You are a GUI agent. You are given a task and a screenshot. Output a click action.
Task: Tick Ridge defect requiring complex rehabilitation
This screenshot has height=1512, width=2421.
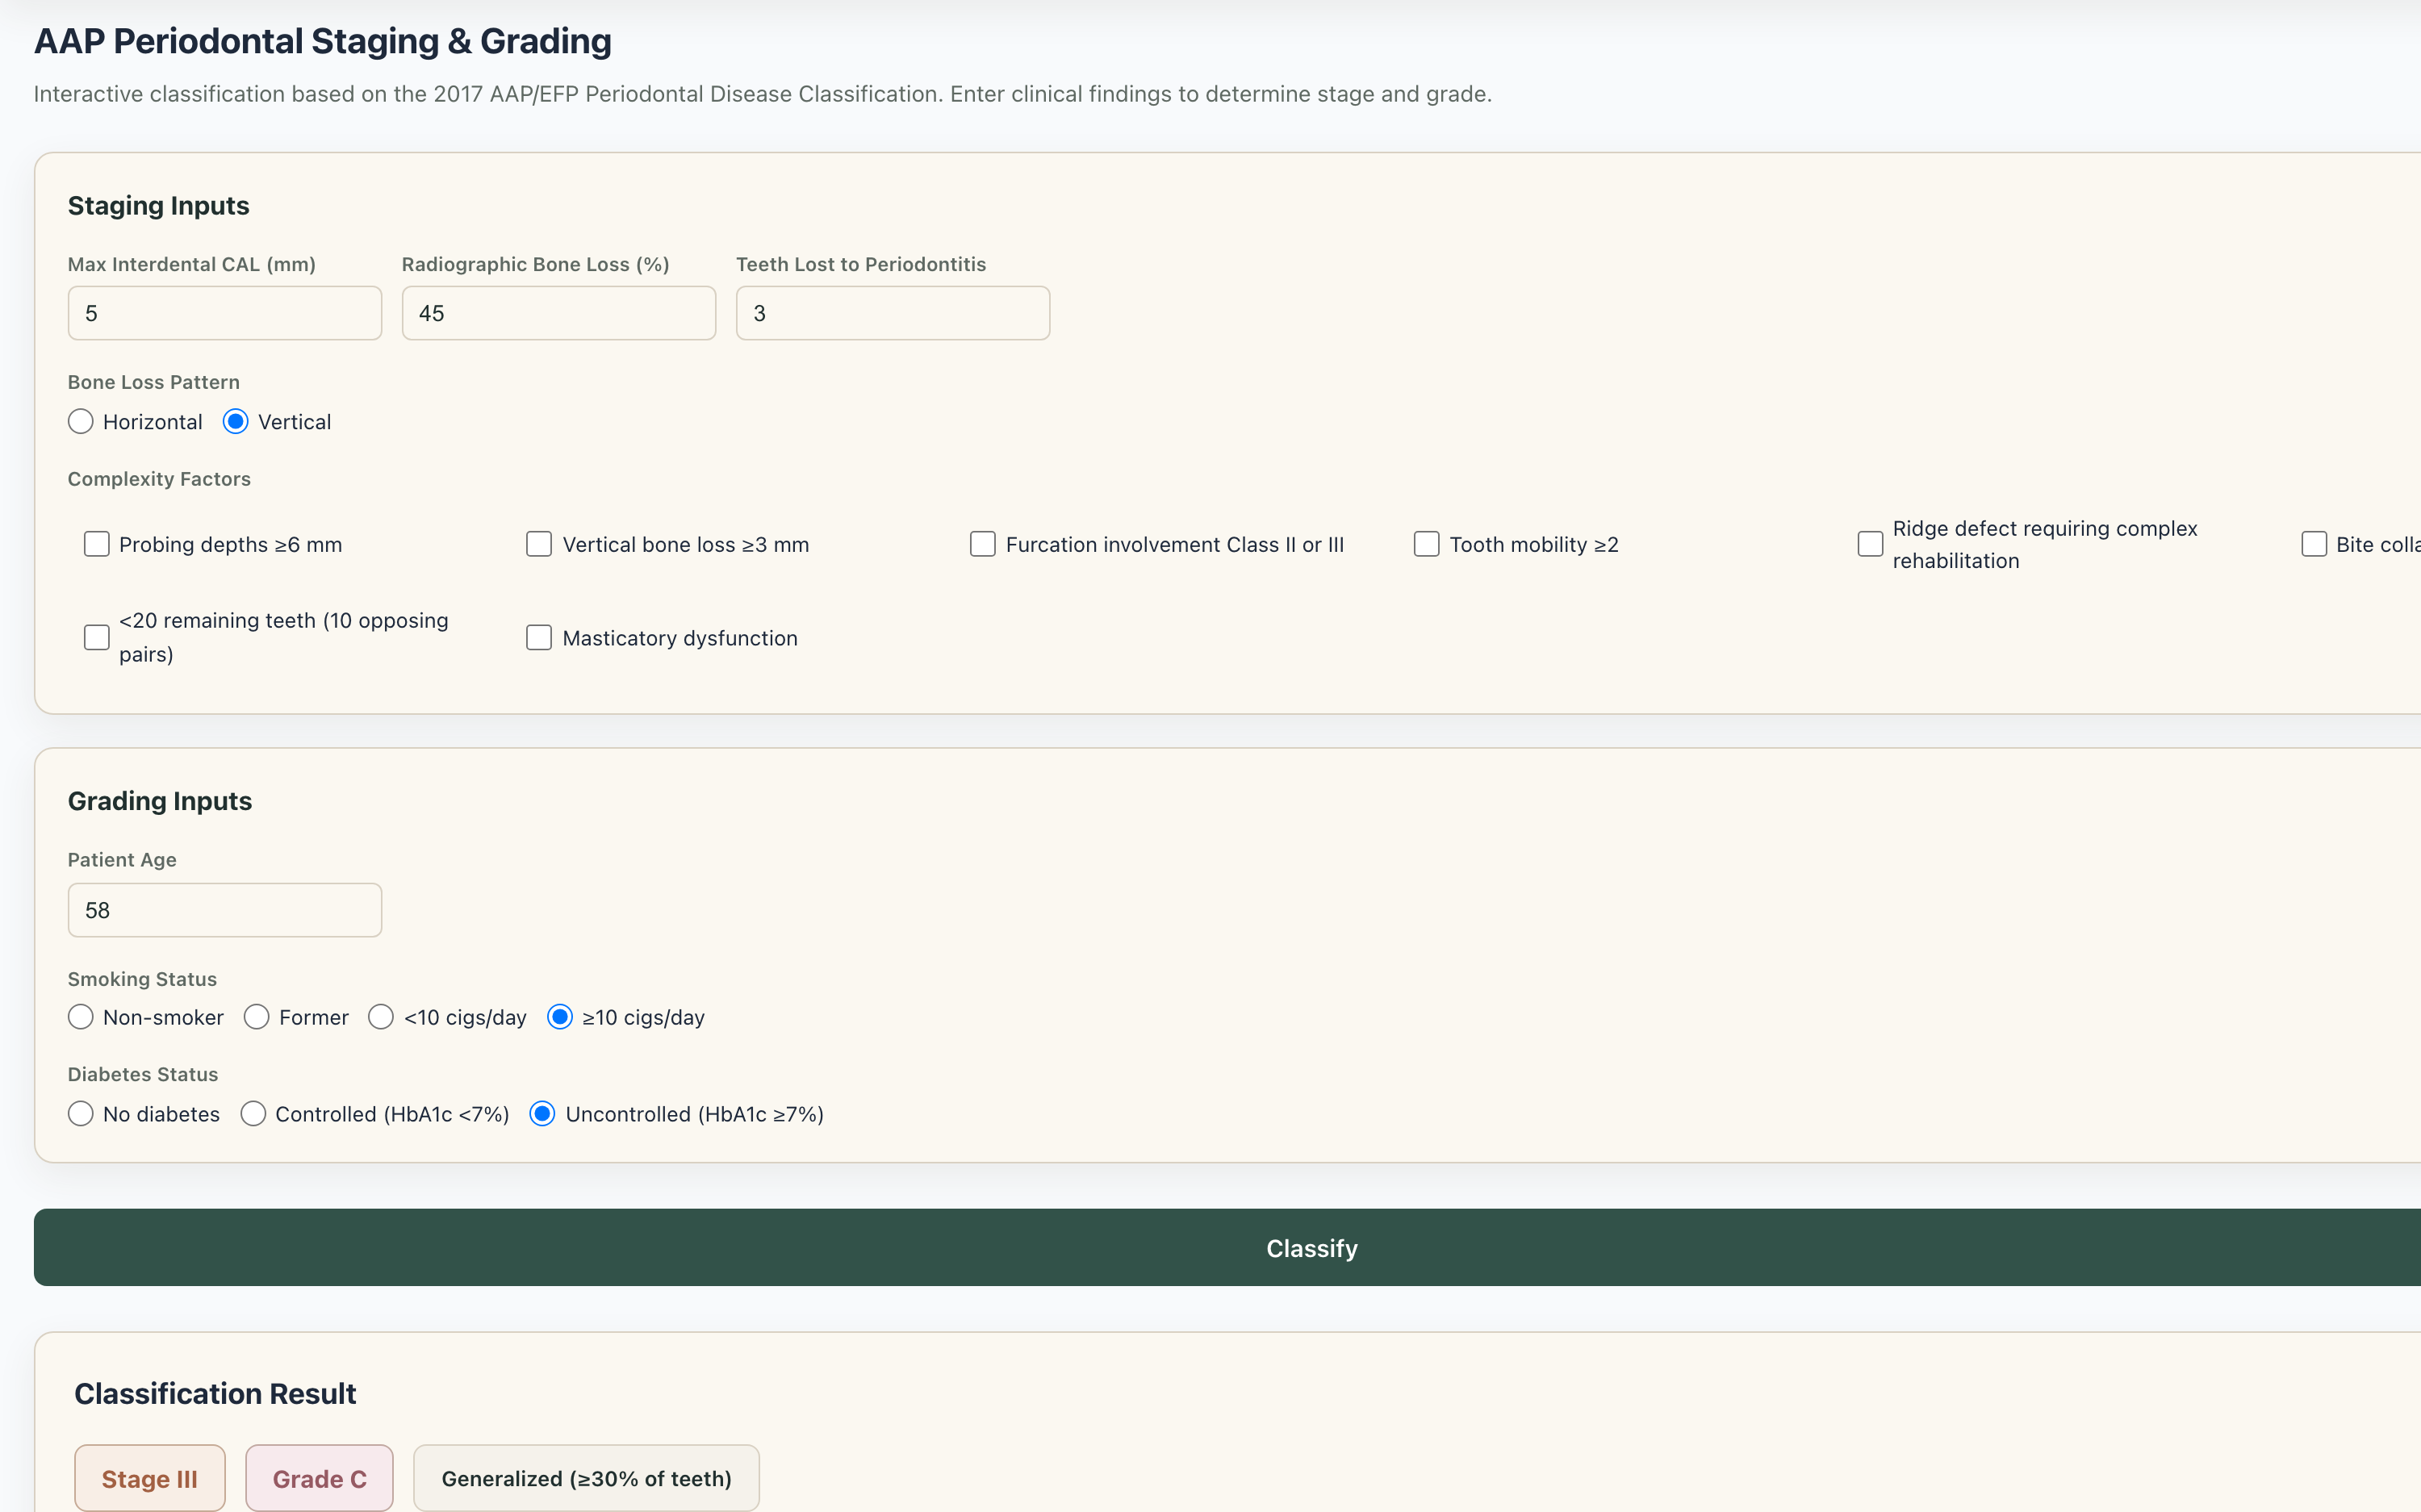point(1870,544)
